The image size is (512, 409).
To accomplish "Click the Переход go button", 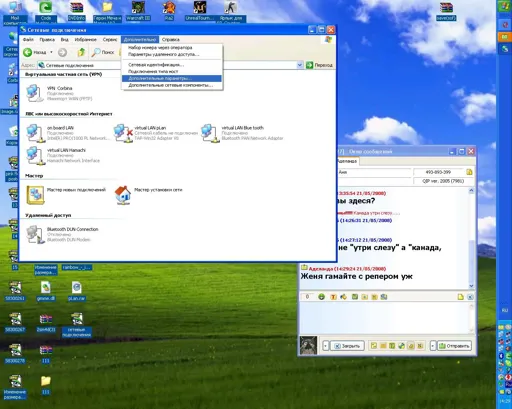I will pyautogui.click(x=319, y=65).
